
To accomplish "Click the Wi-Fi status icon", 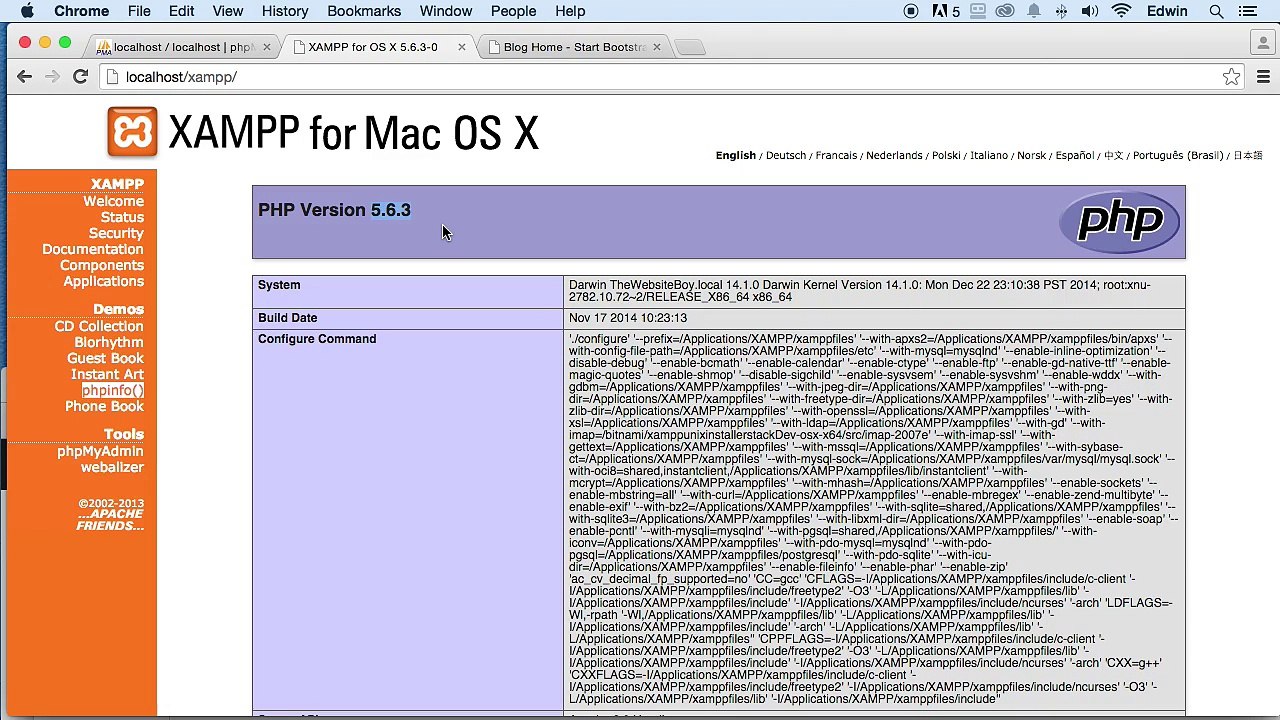I will coord(1122,11).
